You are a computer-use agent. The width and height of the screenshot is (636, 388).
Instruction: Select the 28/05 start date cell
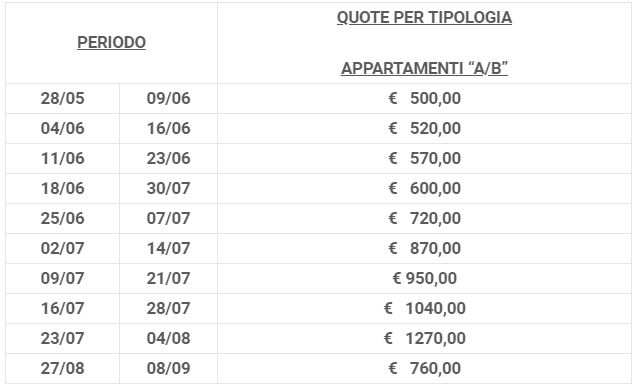pos(62,99)
